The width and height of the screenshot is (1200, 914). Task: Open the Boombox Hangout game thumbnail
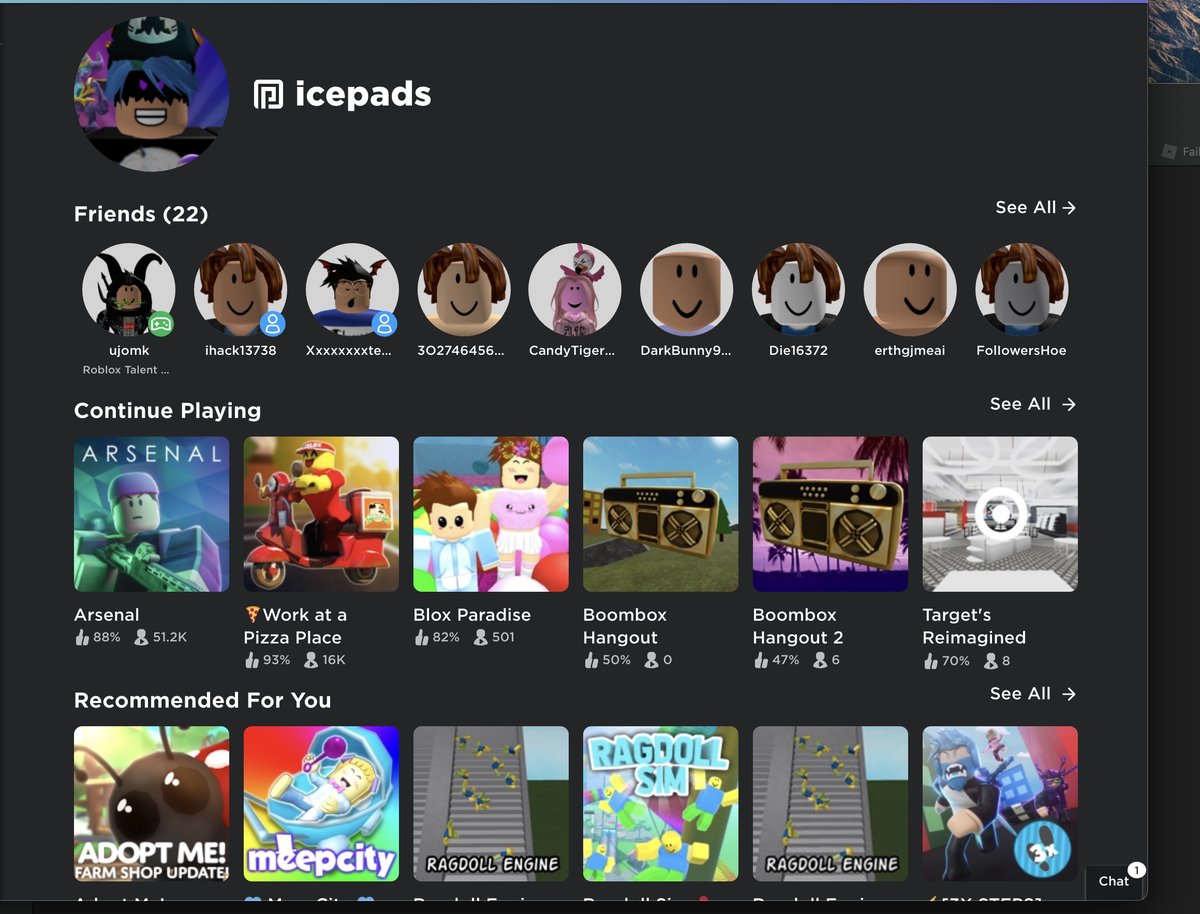(661, 514)
